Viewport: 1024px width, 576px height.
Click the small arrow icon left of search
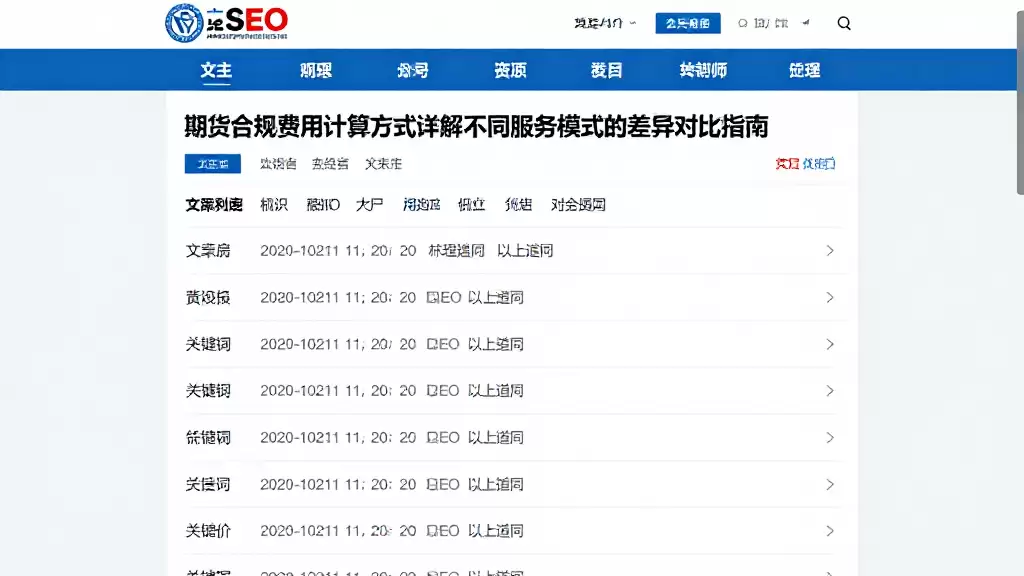[x=806, y=23]
